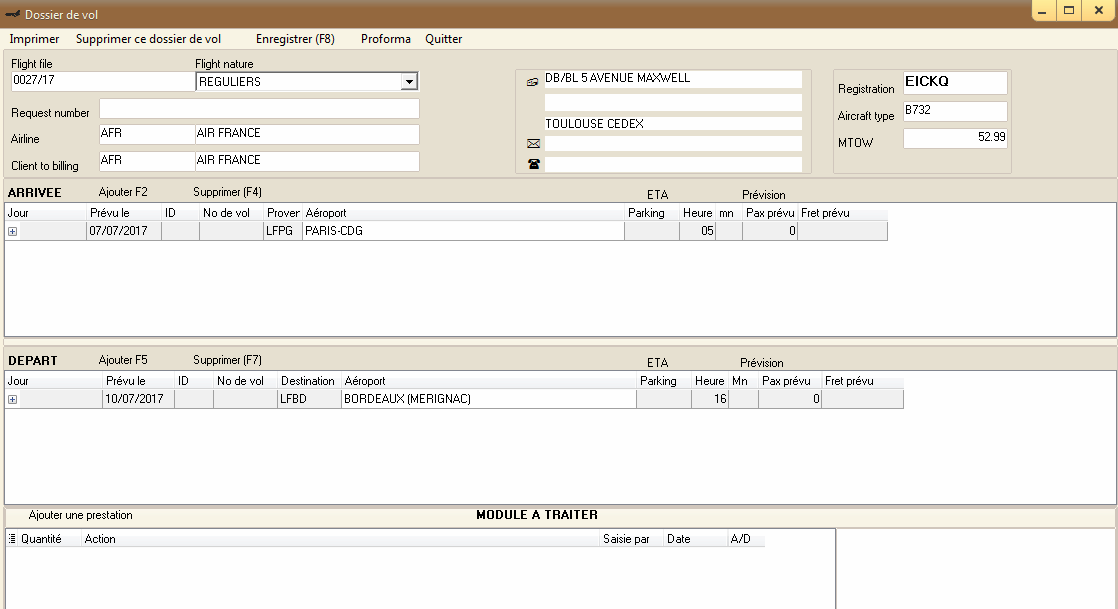1118x609 pixels.
Task: Open the Proforma menu item
Action: tap(385, 39)
